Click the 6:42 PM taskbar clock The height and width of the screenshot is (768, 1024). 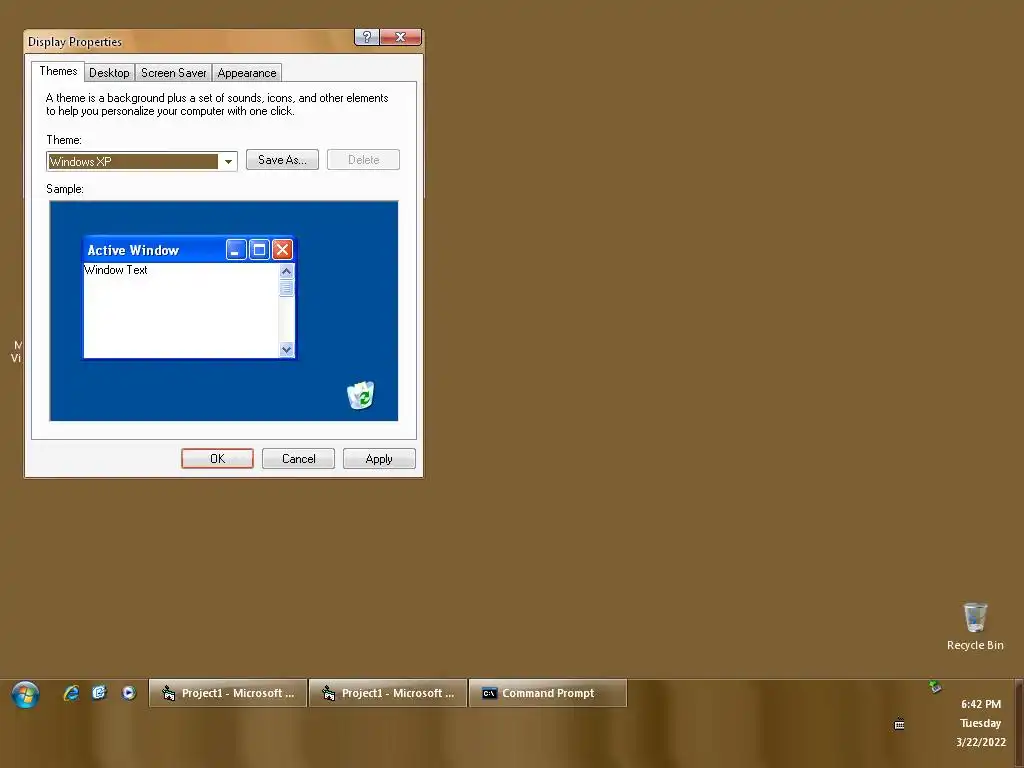click(x=981, y=704)
